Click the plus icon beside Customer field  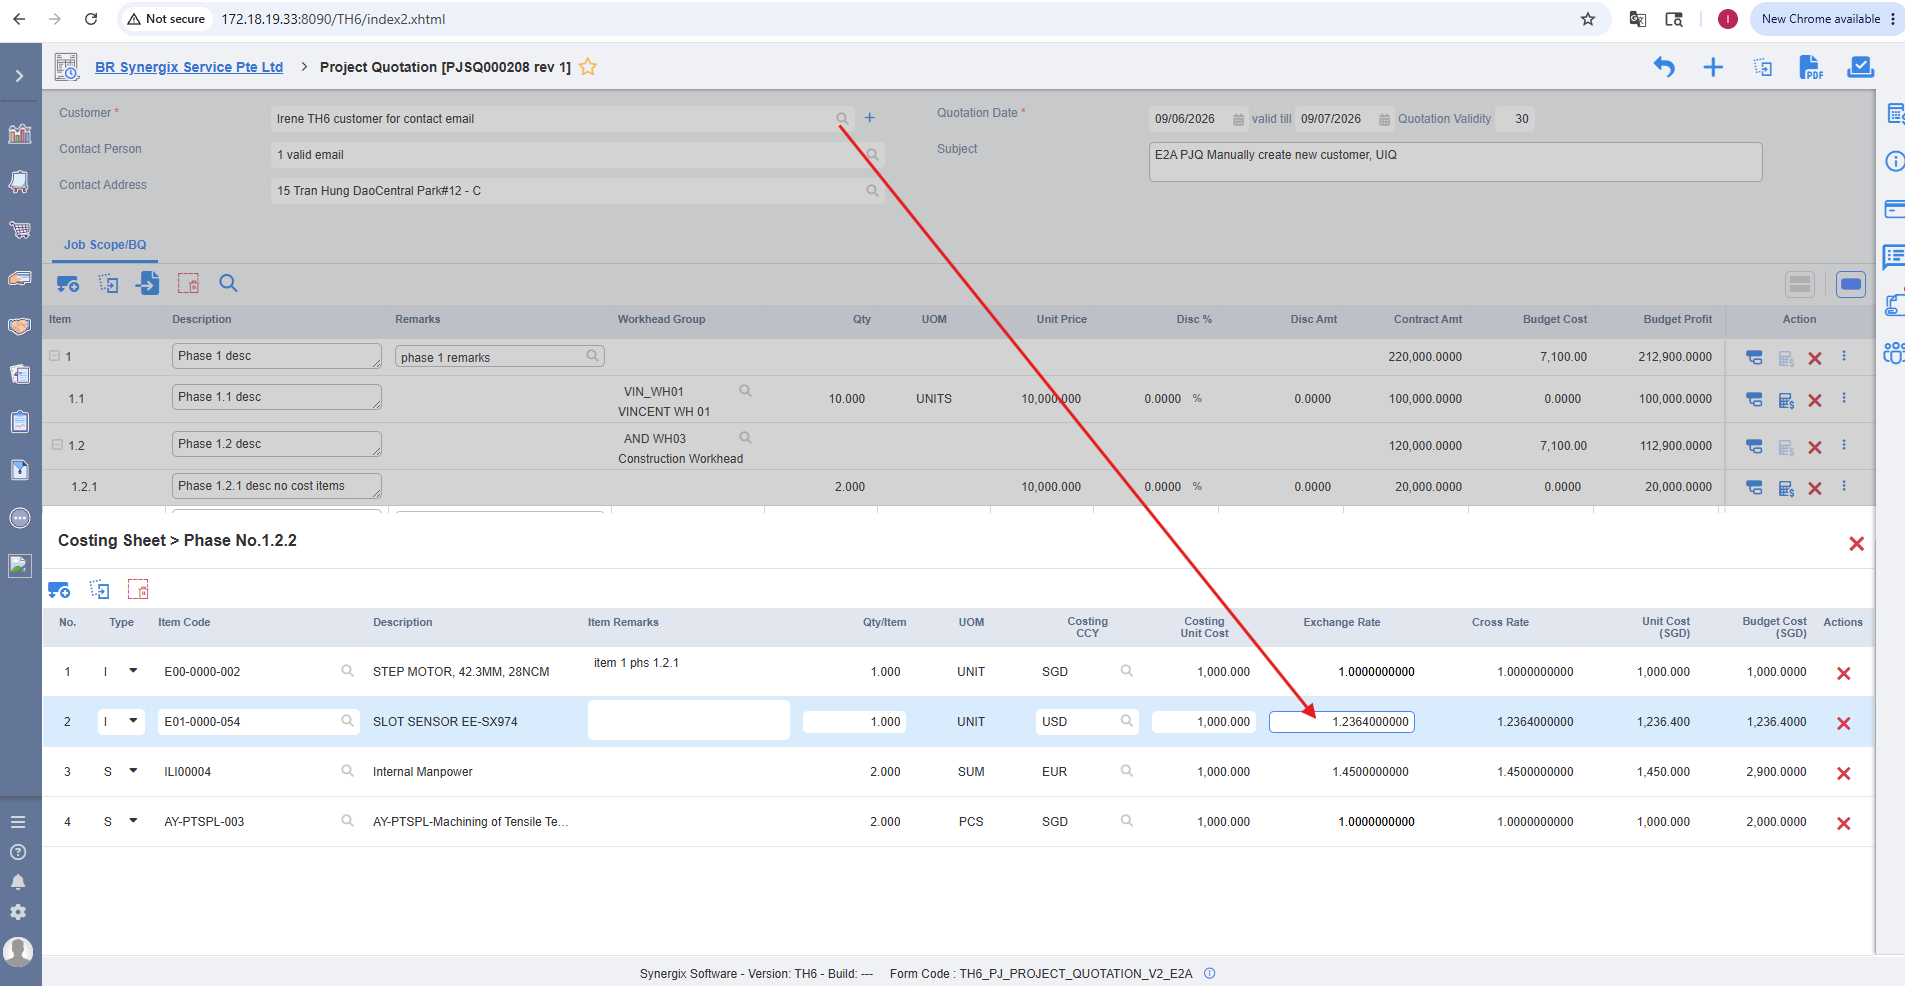click(x=870, y=118)
